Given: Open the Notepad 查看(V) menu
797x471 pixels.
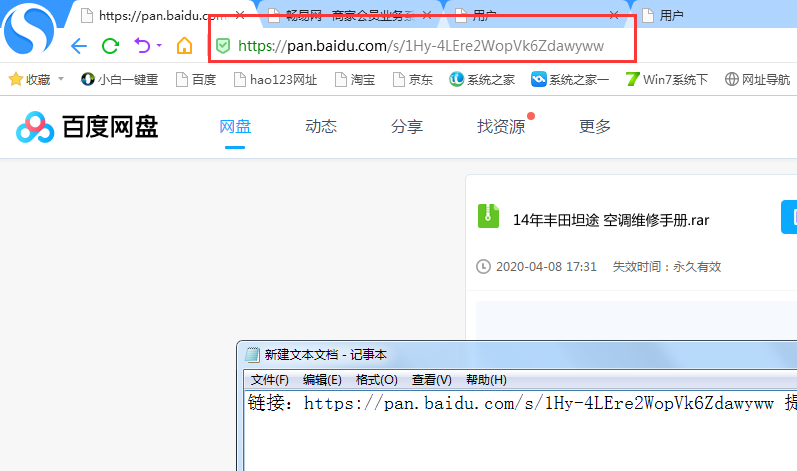Looking at the screenshot, I should tap(432, 380).
